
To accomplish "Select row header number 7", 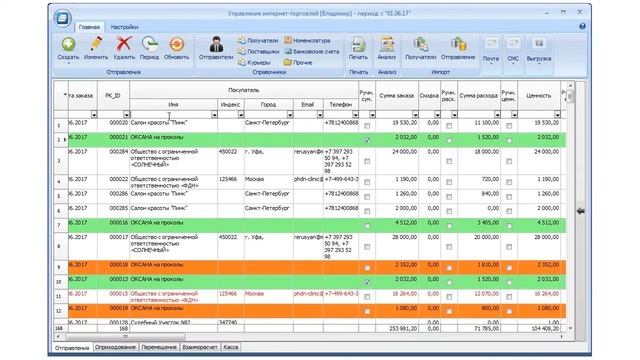I will [59, 225].
